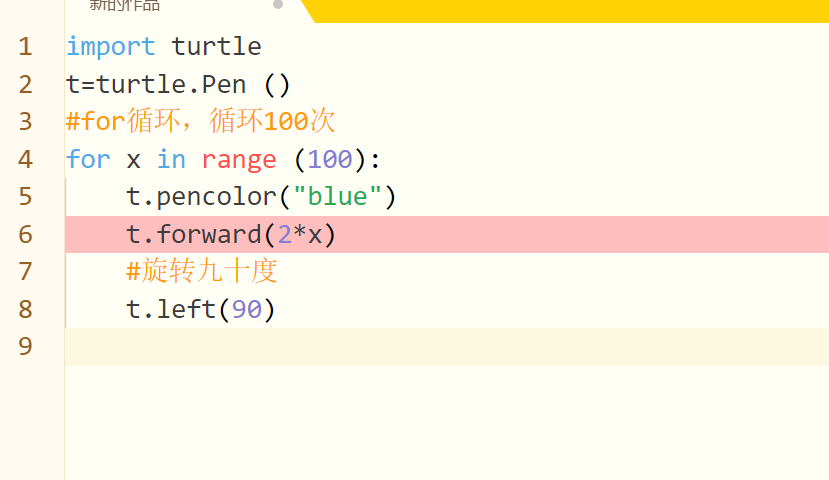Place cursor on the import keyword

pyautogui.click(x=110, y=47)
